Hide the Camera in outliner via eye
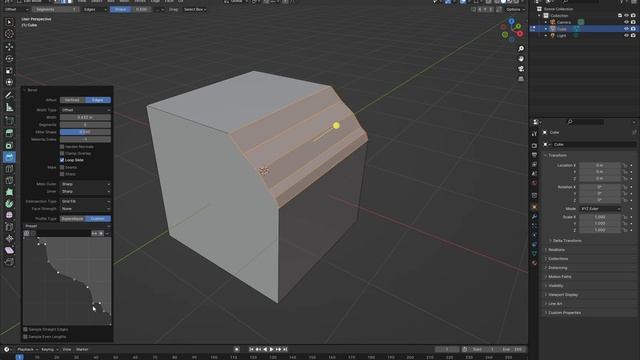Image resolution: width=640 pixels, height=360 pixels. click(626, 22)
